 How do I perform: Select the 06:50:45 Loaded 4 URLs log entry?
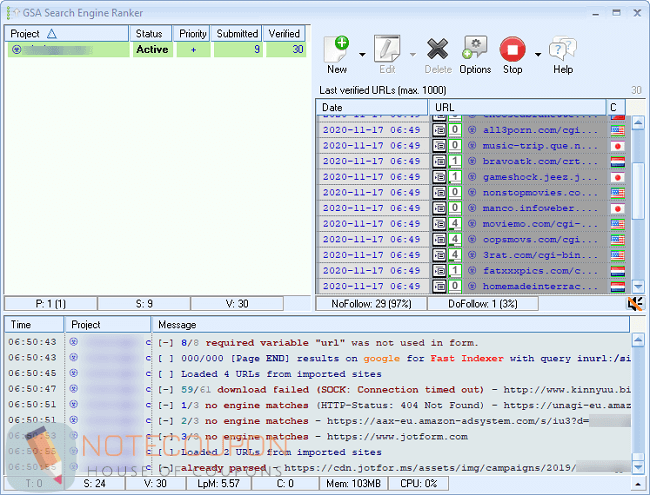tap(318, 374)
